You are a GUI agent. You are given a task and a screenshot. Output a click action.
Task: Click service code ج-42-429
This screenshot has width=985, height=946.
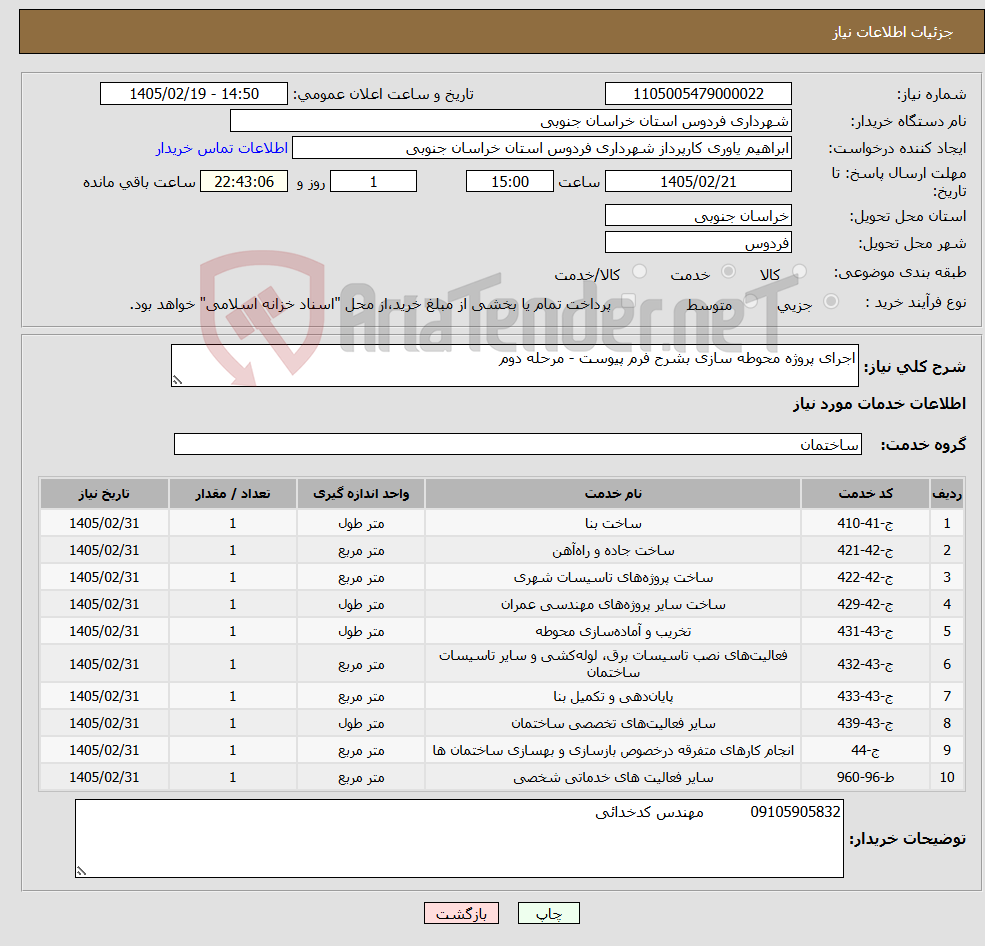pos(865,604)
